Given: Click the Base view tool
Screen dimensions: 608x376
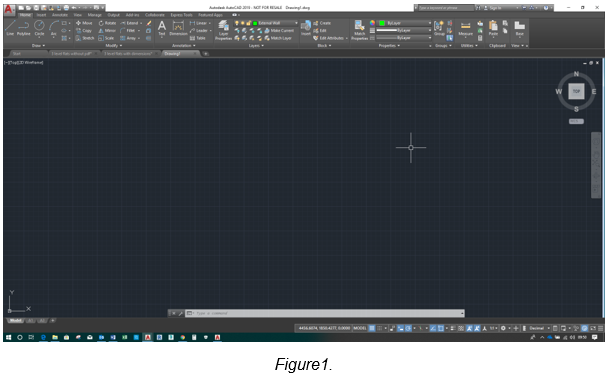Looking at the screenshot, I should pos(520,28).
